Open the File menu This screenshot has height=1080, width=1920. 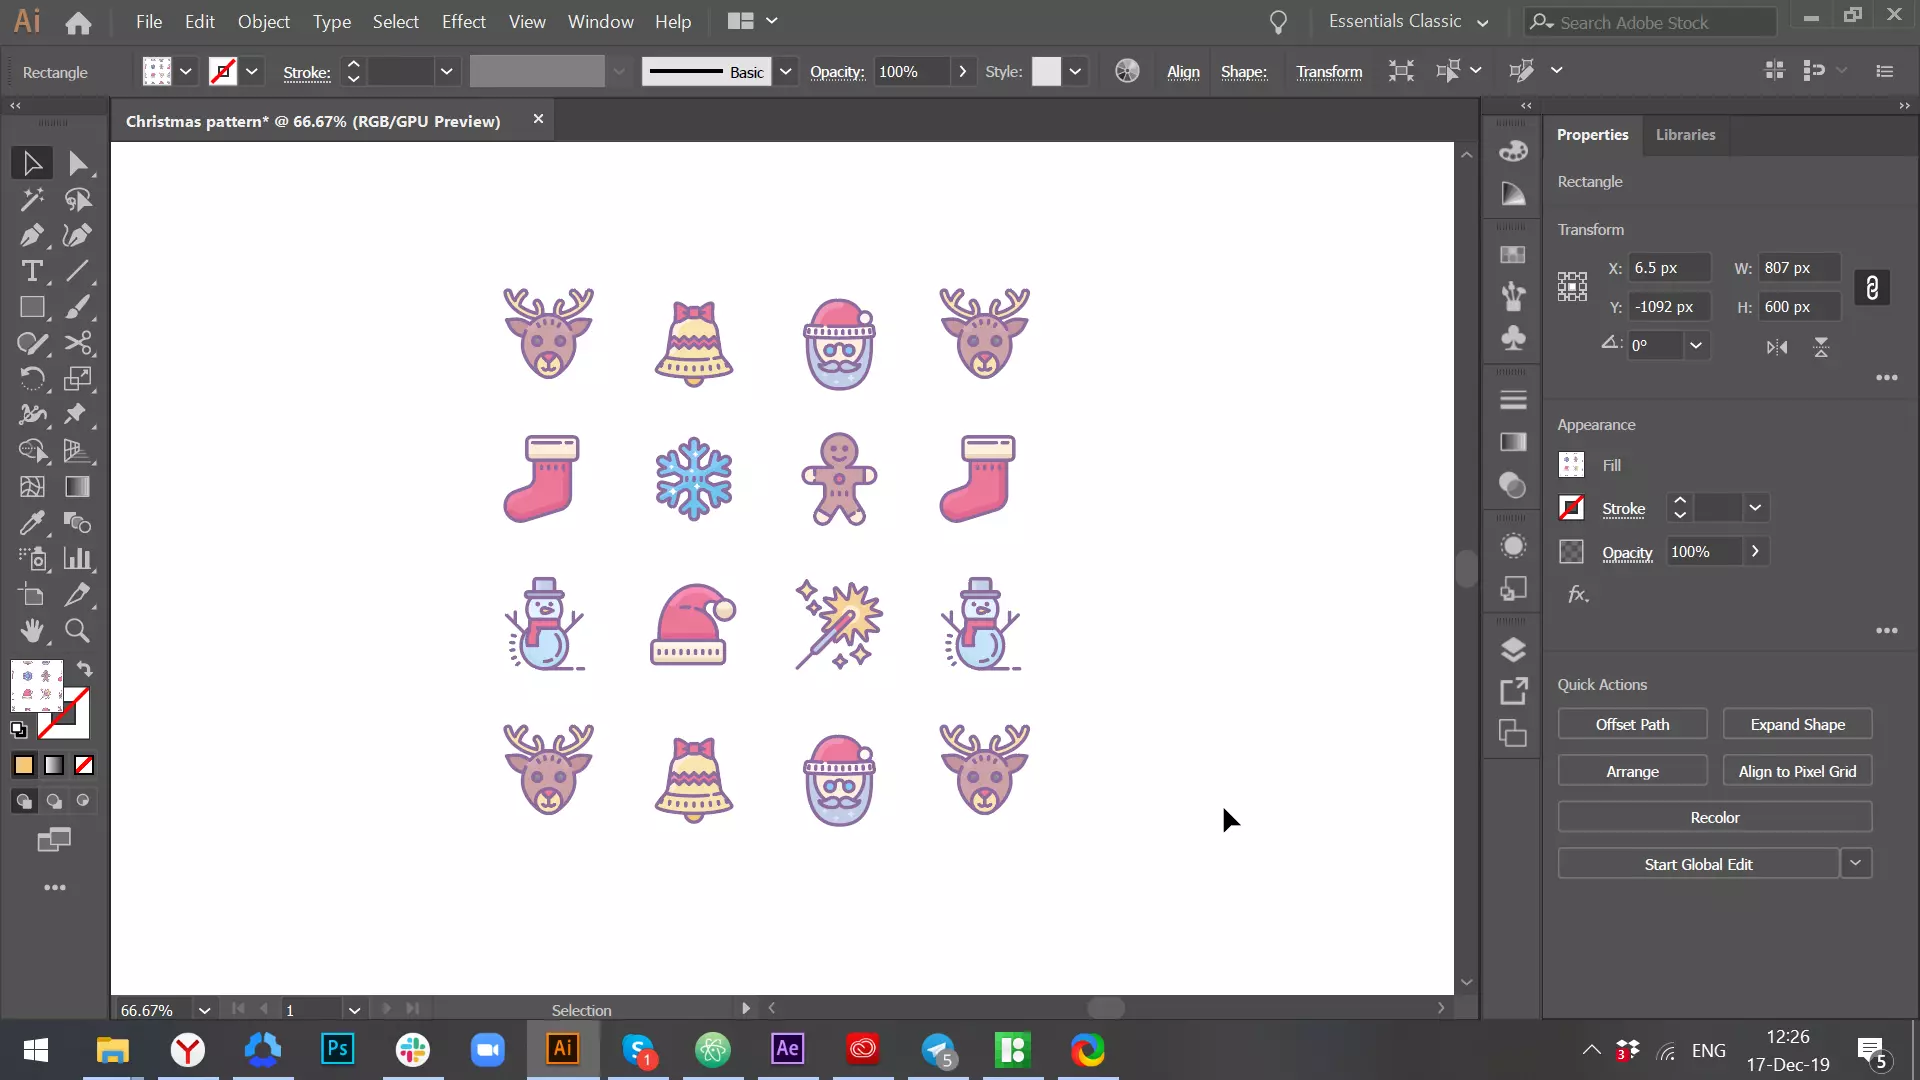149,21
